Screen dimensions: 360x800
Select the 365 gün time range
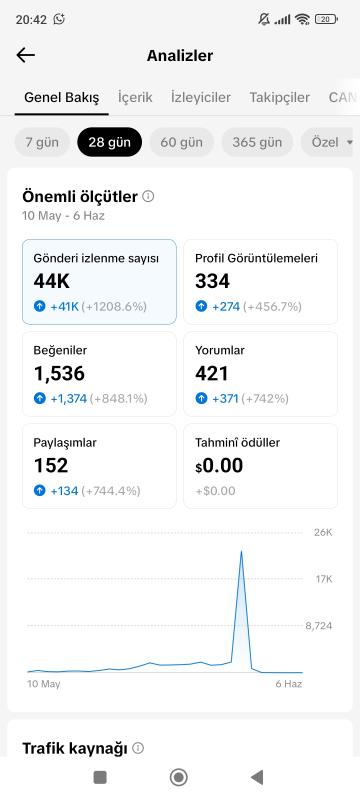tap(257, 142)
